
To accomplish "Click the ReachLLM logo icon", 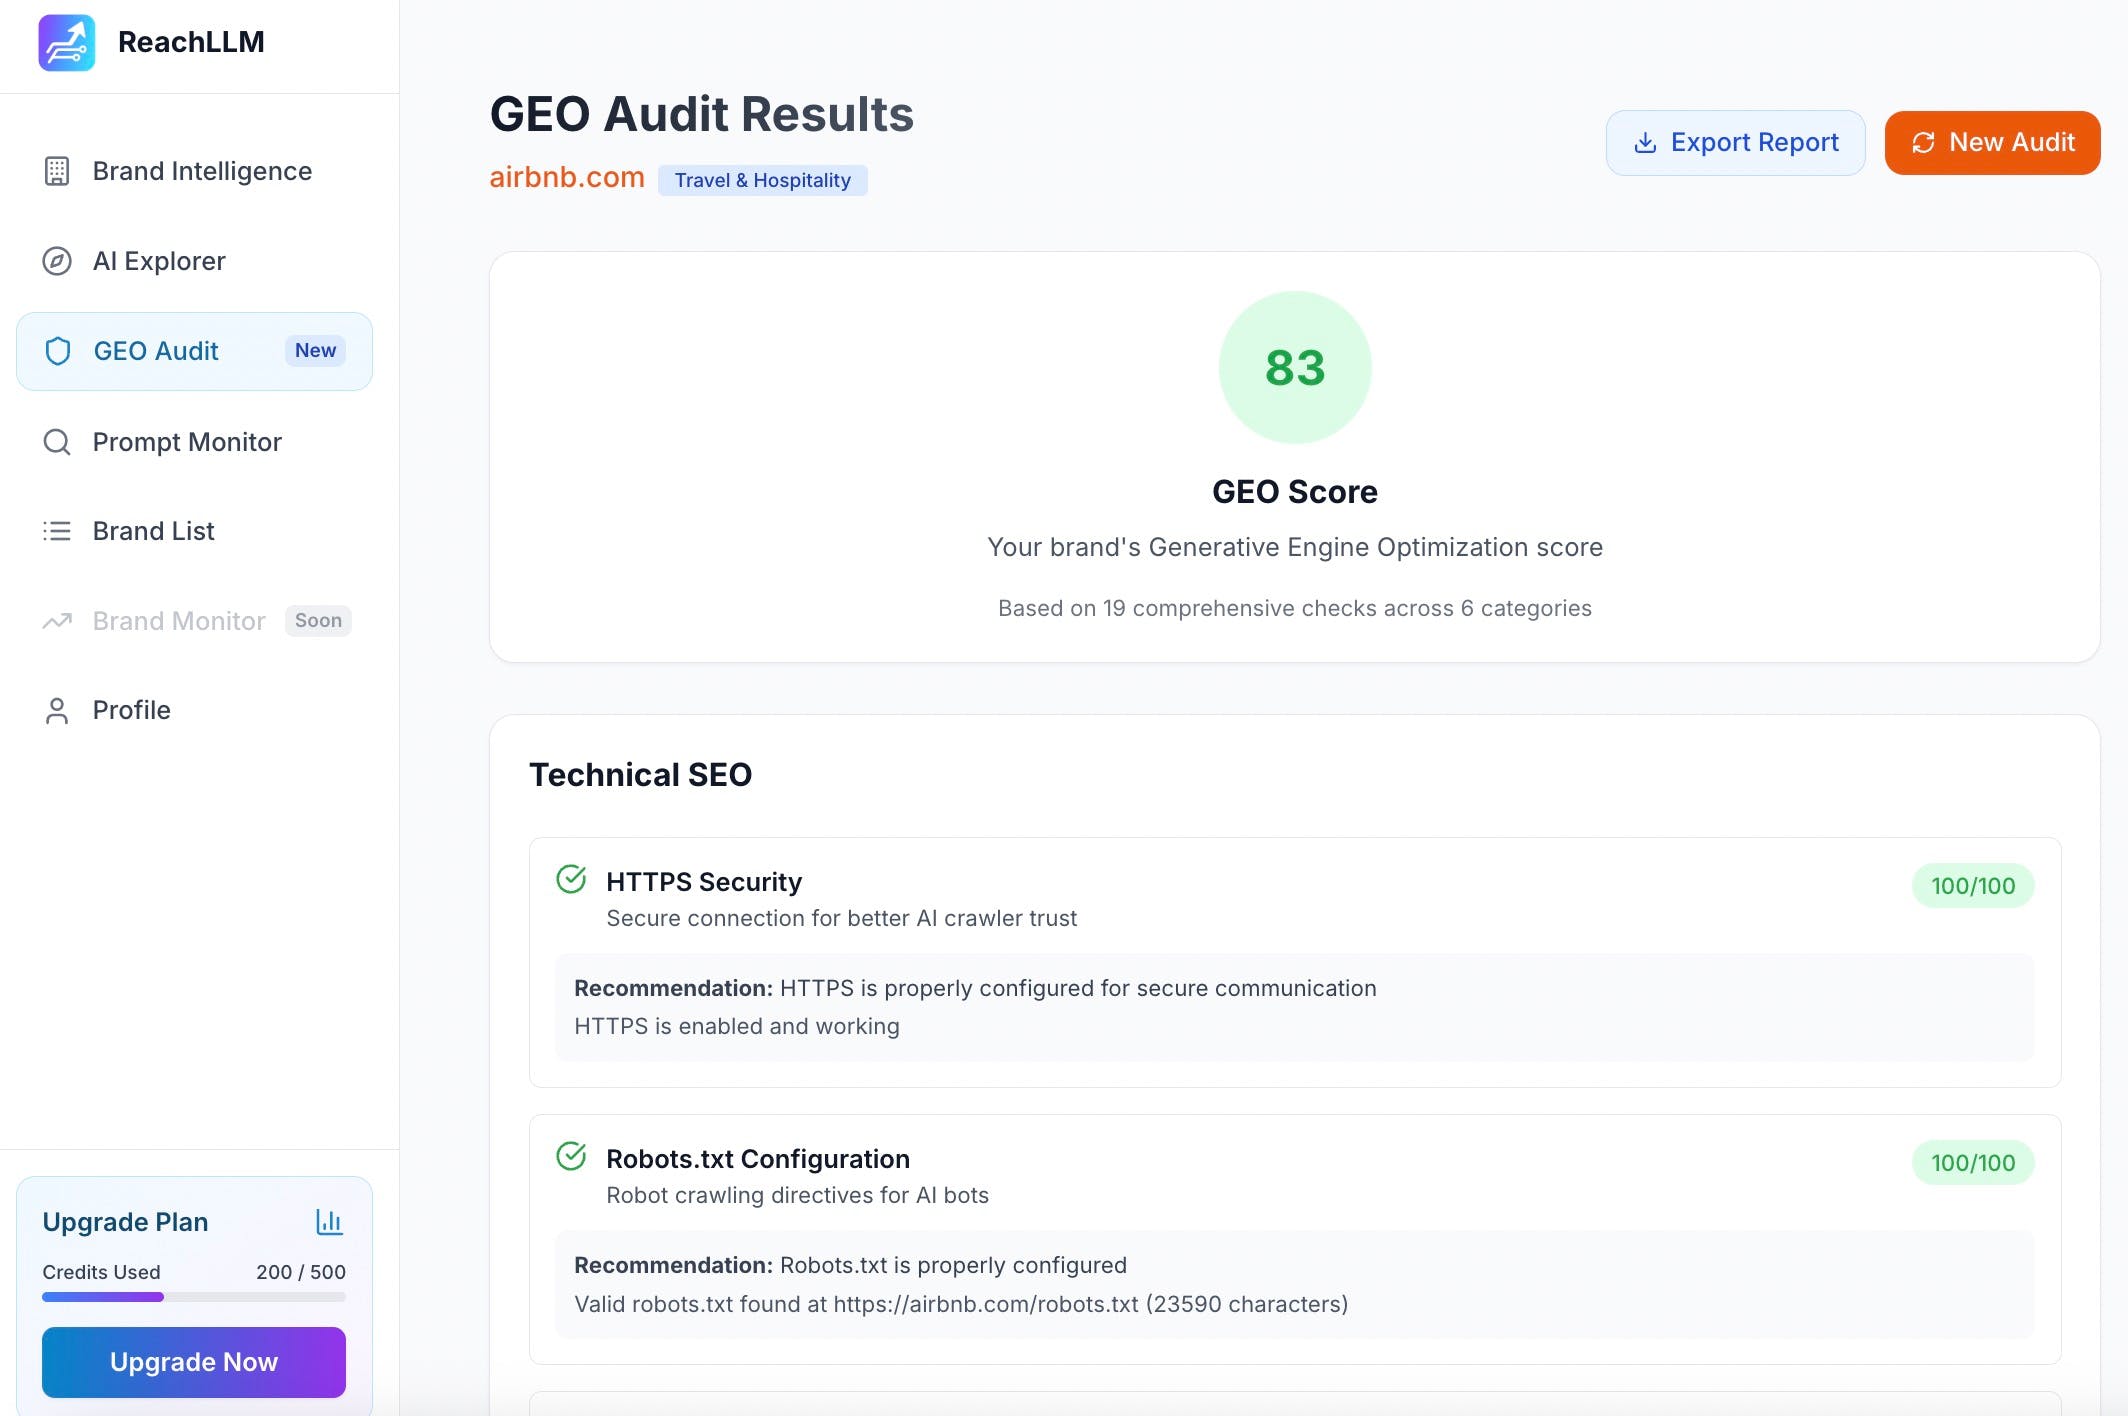I will click(x=66, y=42).
